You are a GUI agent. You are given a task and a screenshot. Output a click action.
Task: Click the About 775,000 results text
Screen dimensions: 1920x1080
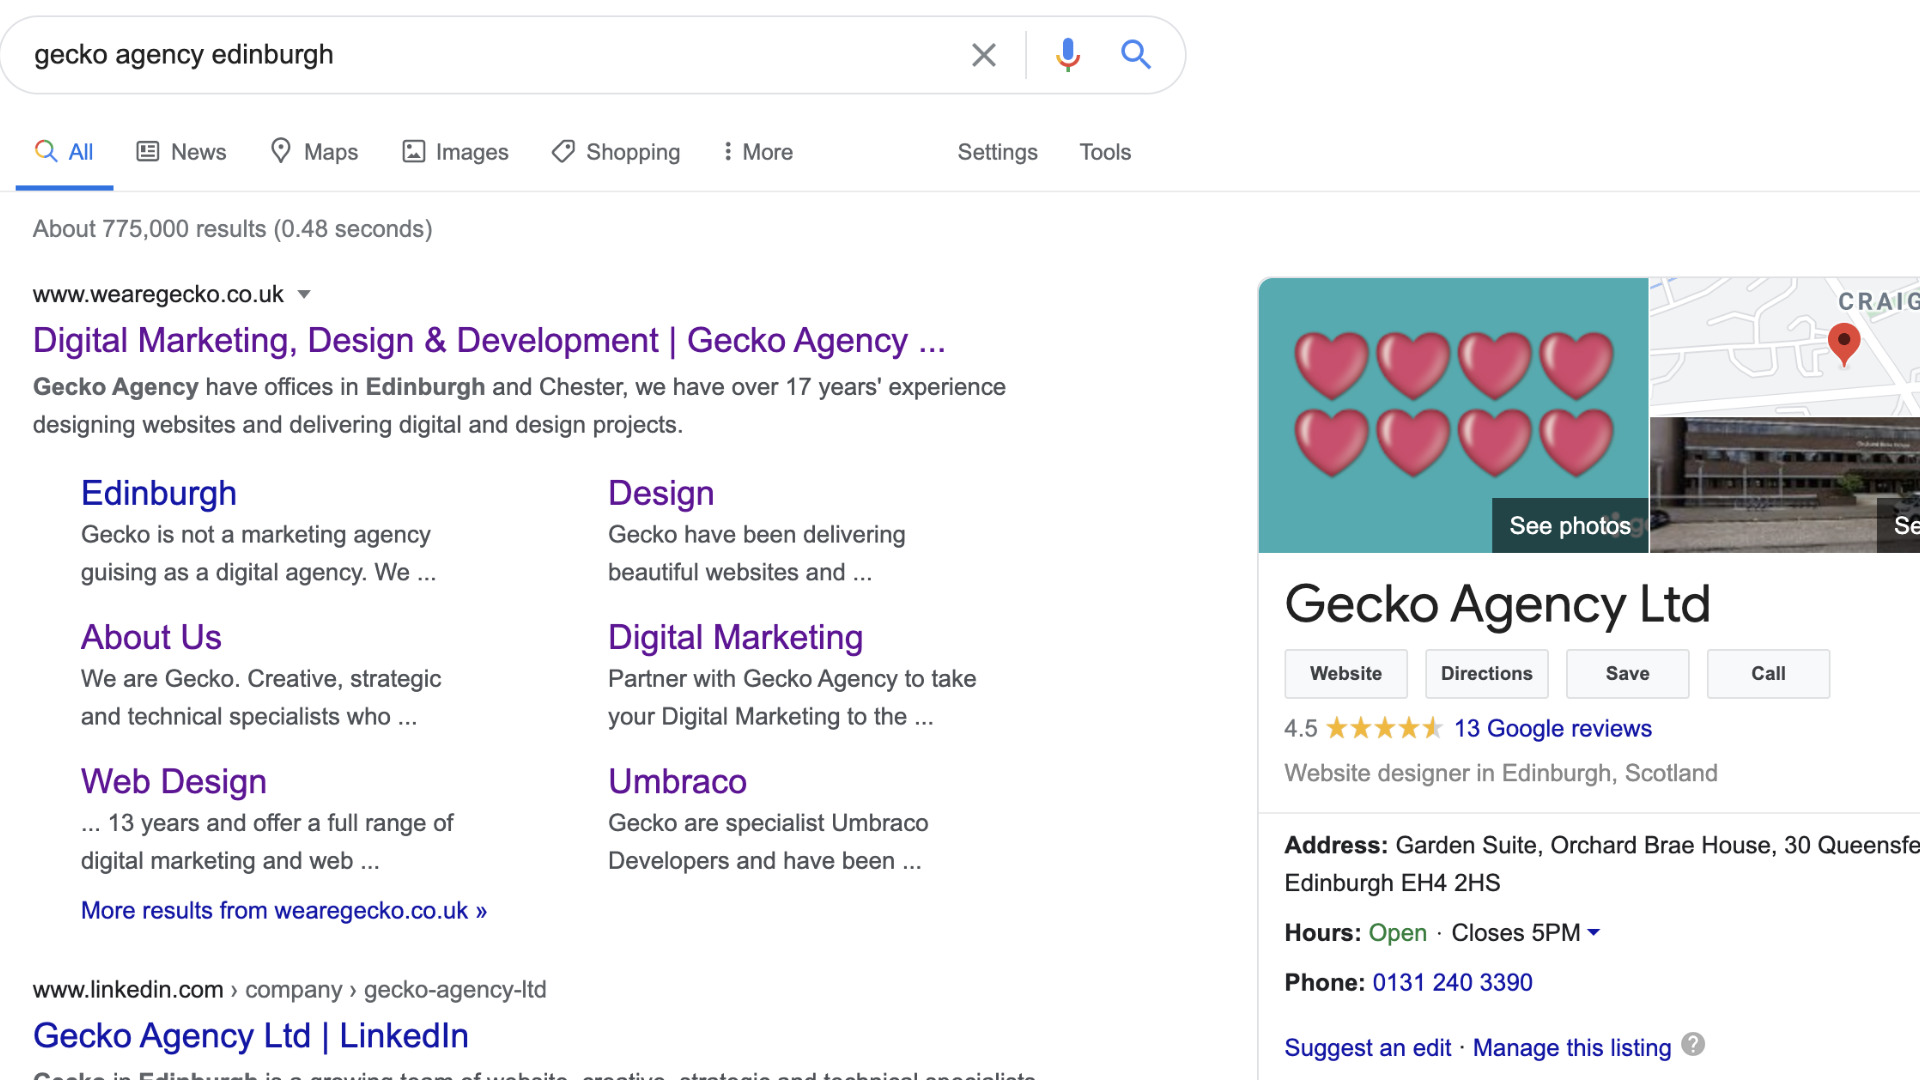[x=232, y=229]
